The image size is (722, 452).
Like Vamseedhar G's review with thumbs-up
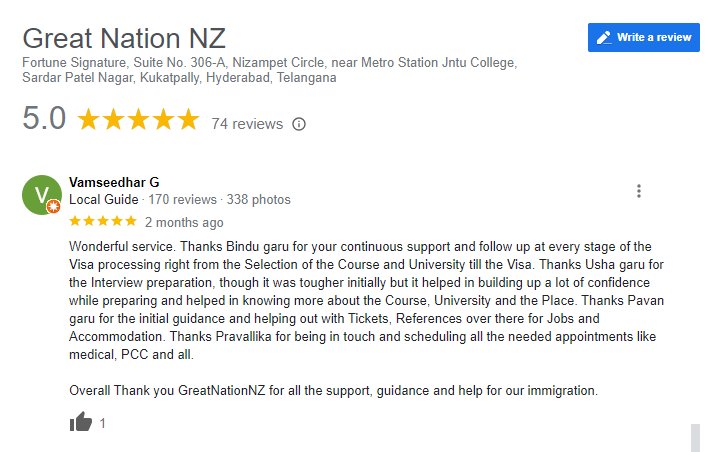pyautogui.click(x=81, y=422)
